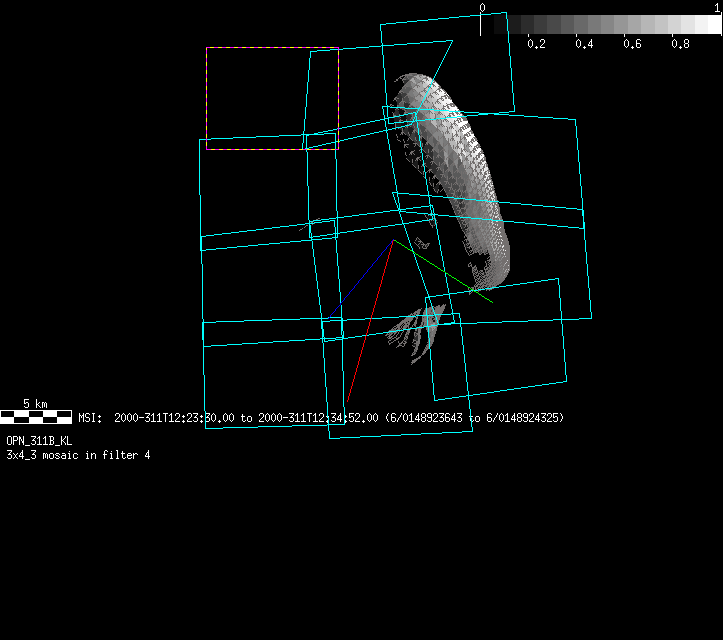Click the frame count range in parentheses
Screen dimensions: 723x640
tap(474, 418)
